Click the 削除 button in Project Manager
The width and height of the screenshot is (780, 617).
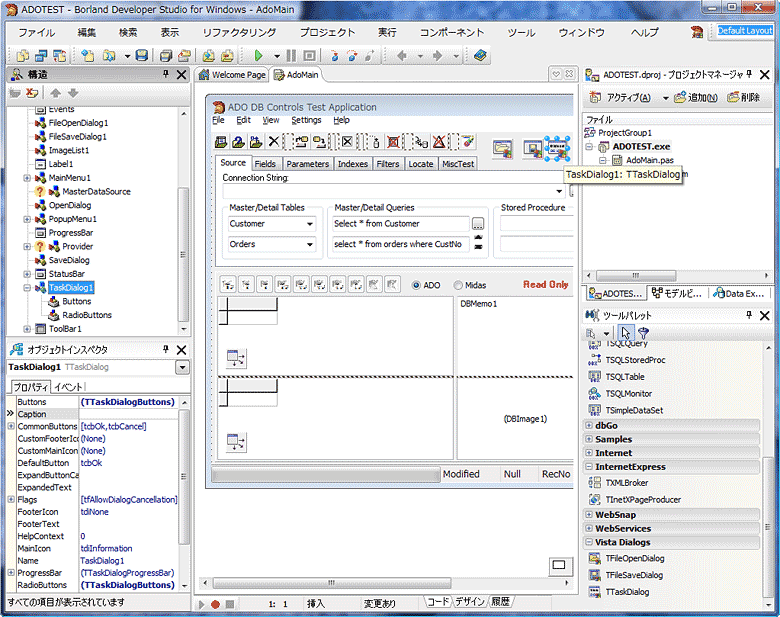744,98
